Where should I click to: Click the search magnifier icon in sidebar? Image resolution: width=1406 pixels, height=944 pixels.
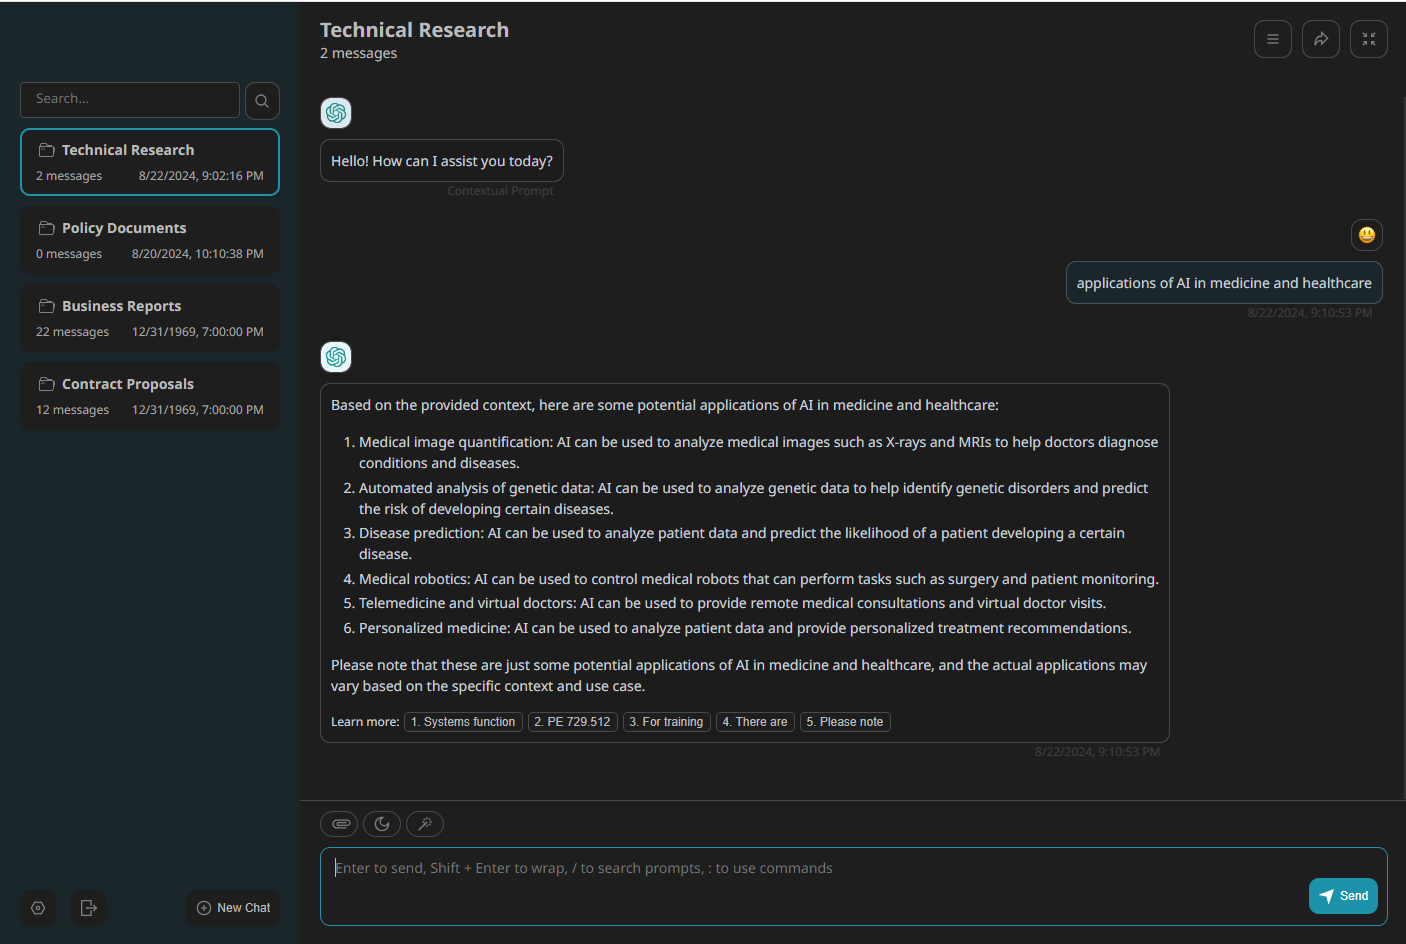[262, 101]
